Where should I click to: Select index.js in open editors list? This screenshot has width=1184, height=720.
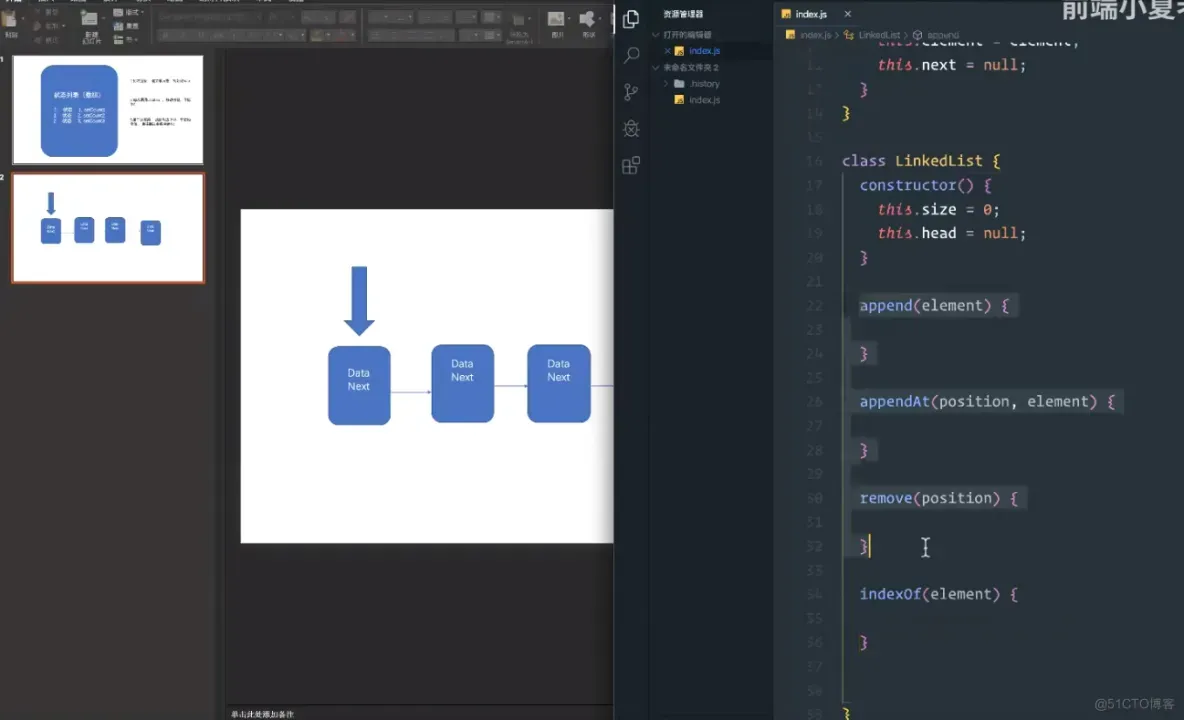click(704, 51)
